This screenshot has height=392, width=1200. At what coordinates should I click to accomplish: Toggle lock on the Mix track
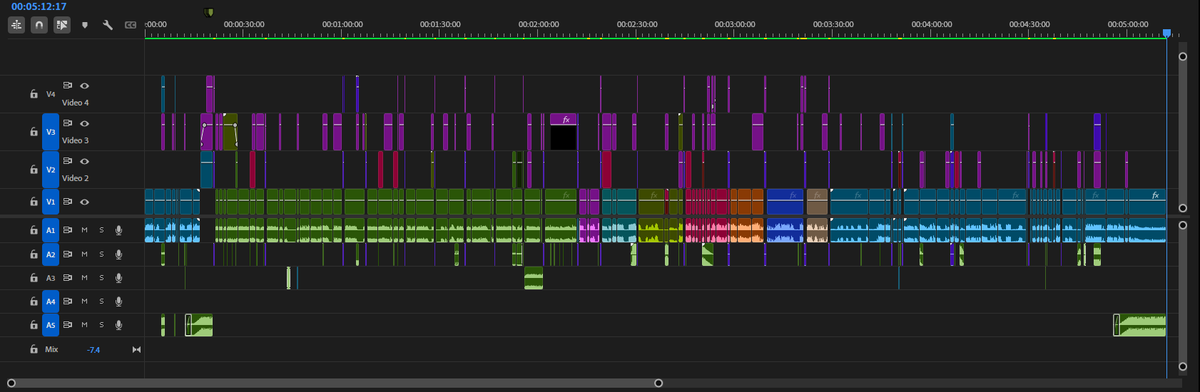(x=34, y=350)
